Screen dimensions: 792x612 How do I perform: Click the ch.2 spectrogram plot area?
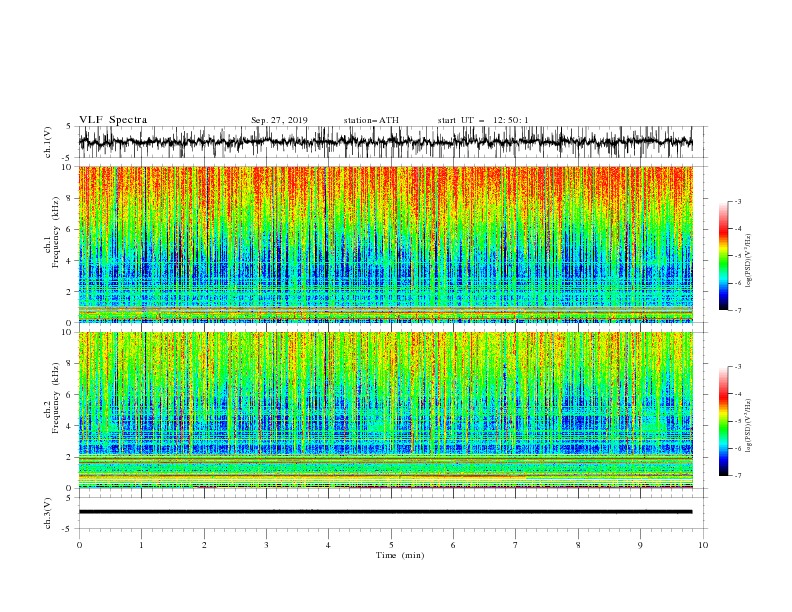tap(385, 410)
